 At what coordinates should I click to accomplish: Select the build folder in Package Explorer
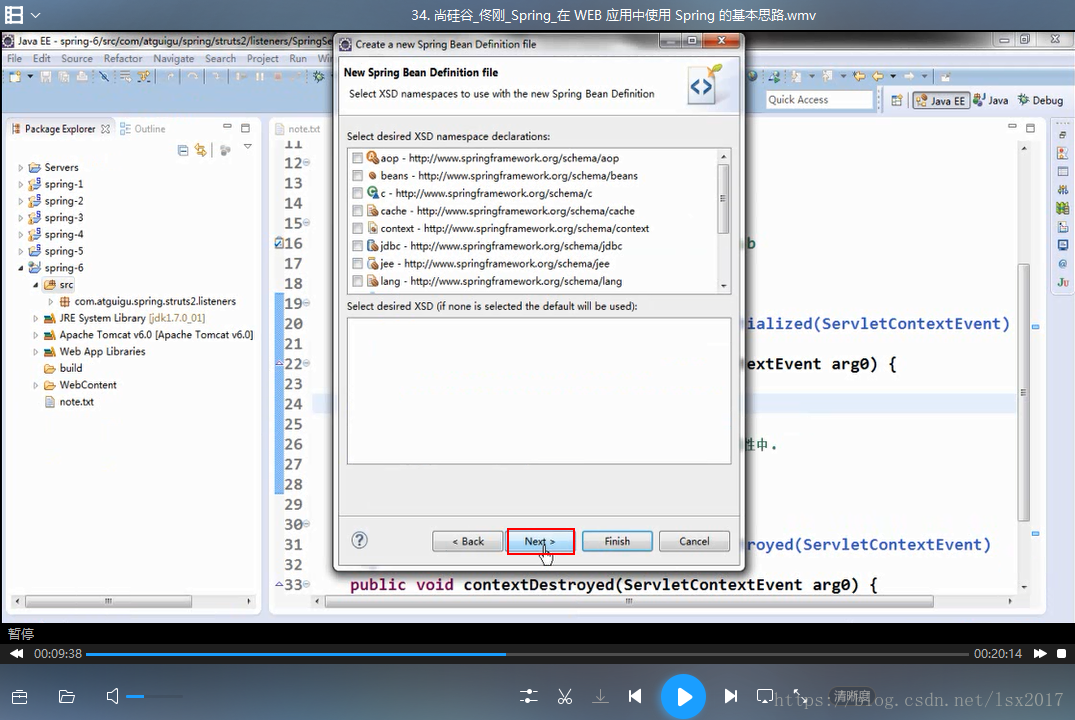[x=71, y=368]
